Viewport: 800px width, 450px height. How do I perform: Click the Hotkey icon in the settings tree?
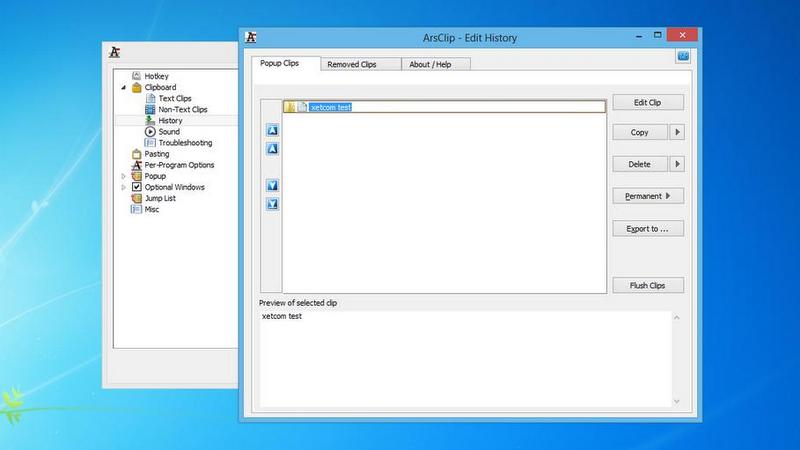[136, 76]
